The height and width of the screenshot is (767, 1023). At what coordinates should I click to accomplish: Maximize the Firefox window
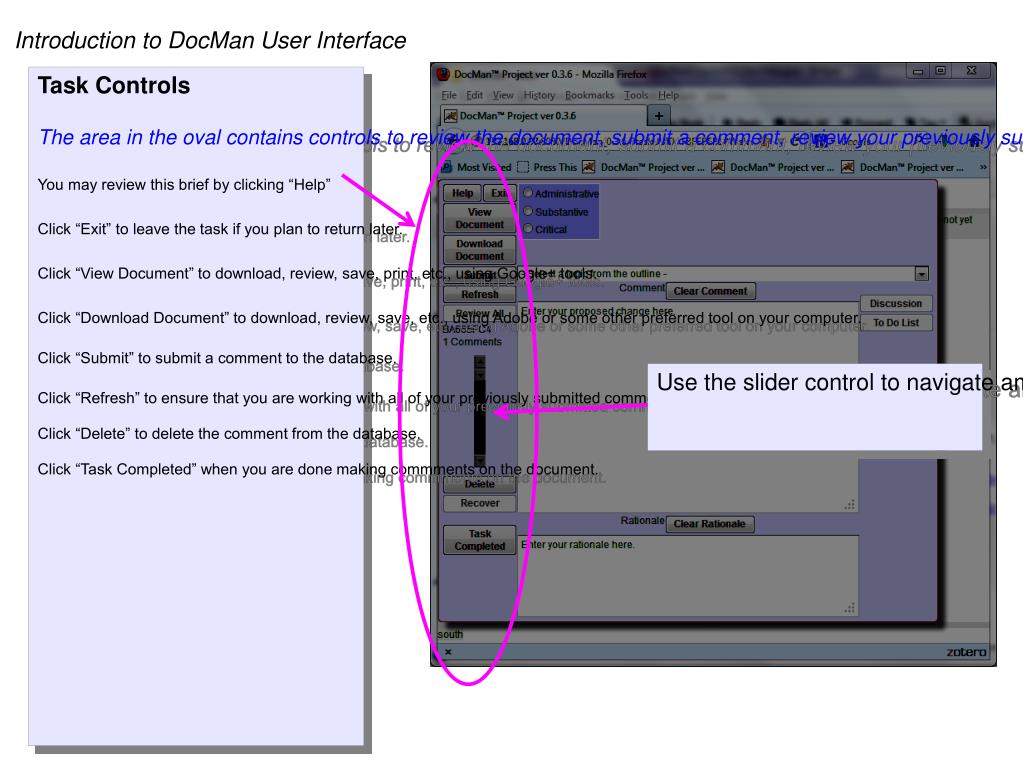pos(941,70)
